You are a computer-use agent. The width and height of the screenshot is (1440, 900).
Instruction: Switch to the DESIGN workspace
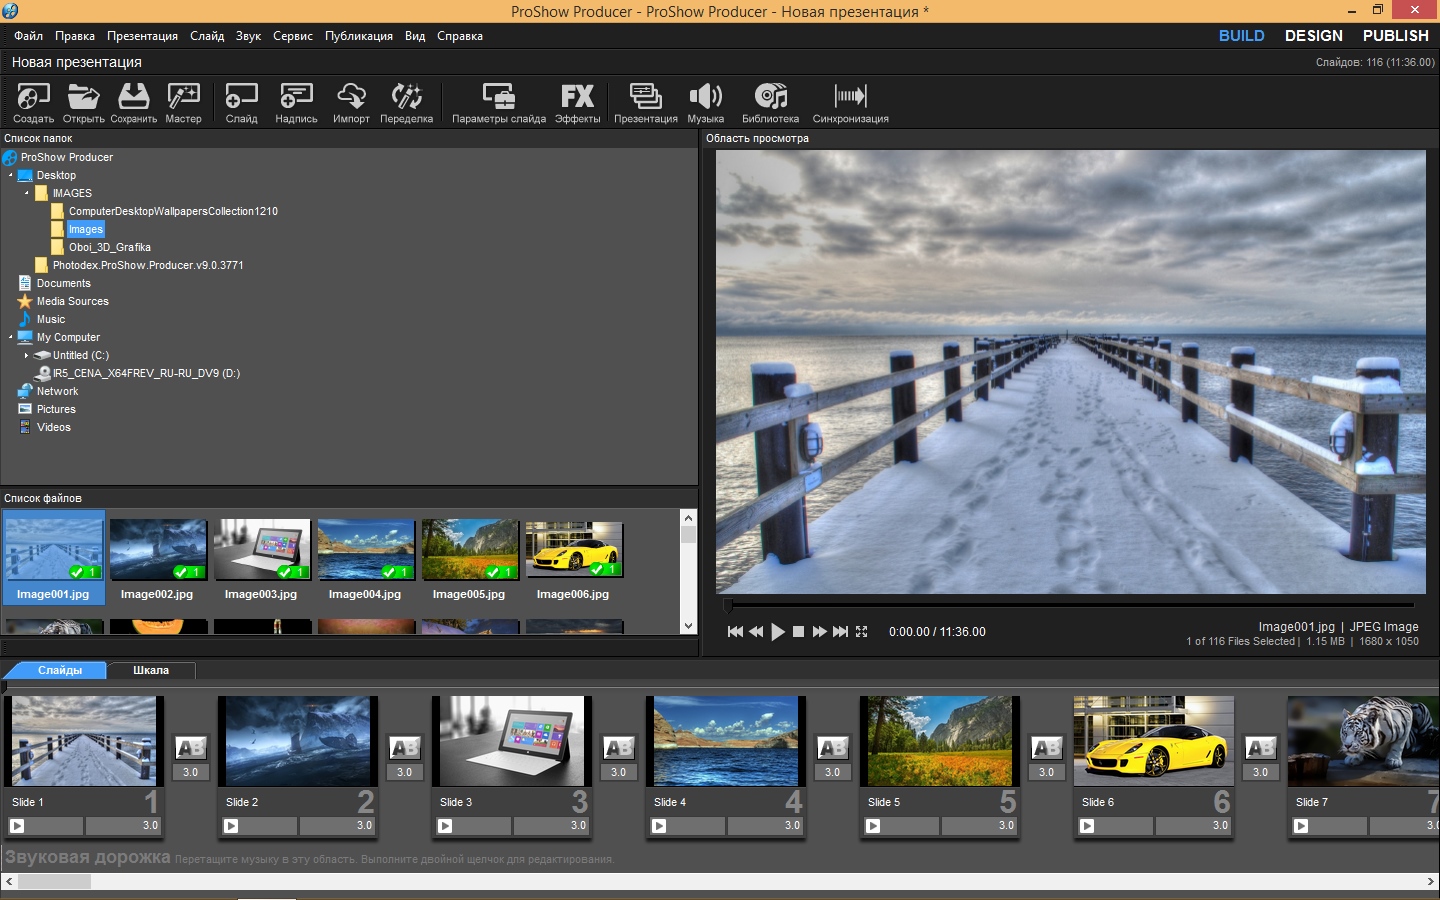click(x=1313, y=36)
